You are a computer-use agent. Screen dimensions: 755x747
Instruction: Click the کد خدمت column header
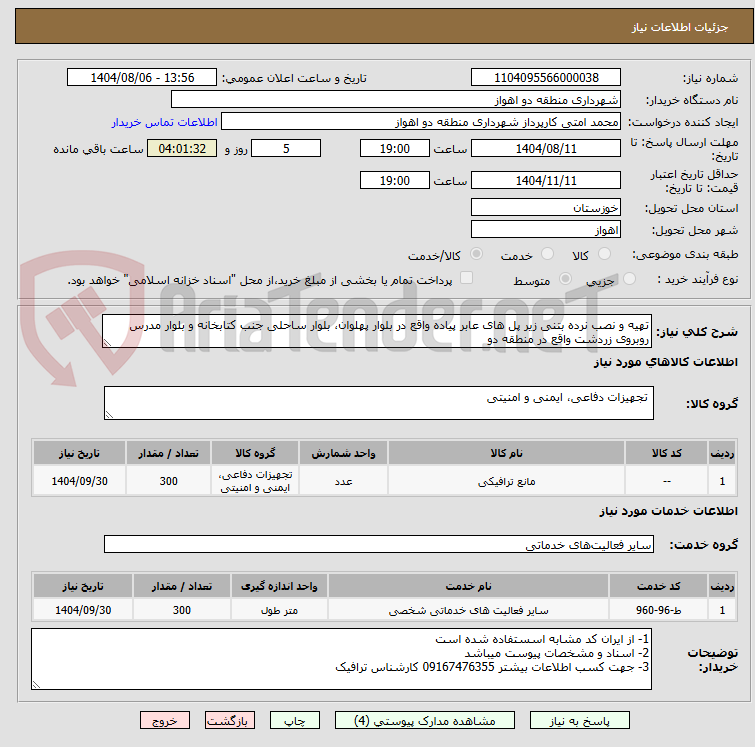[x=658, y=586]
